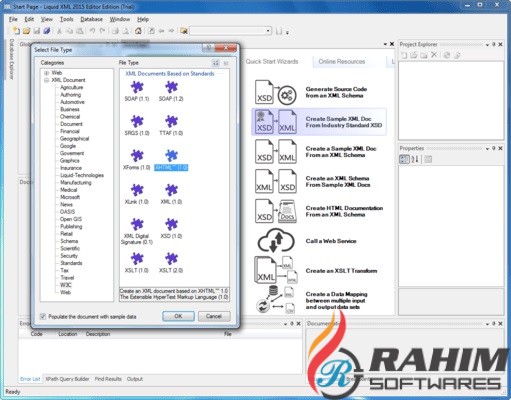Click the Create HTML Documentation wizard icon
This screenshot has width=511, height=400.
point(275,211)
